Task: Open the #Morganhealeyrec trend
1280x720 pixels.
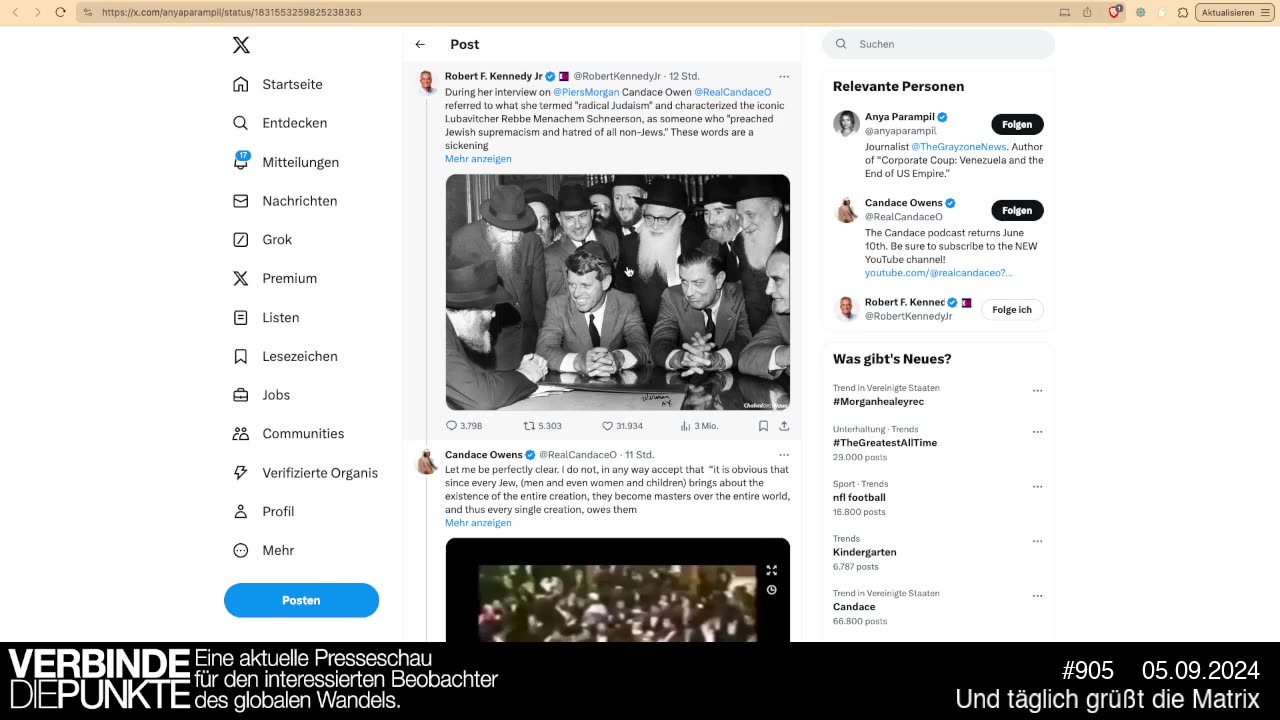Action: [878, 402]
